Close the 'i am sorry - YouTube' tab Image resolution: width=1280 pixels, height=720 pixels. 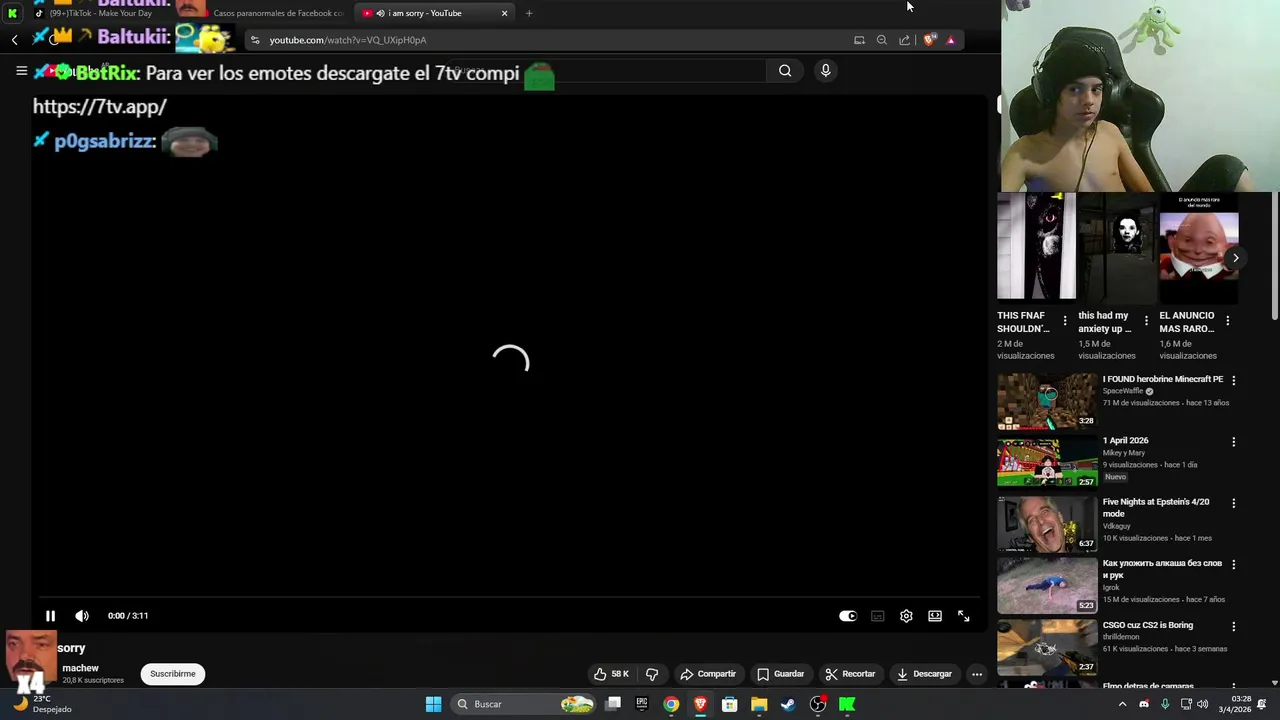tap(504, 13)
